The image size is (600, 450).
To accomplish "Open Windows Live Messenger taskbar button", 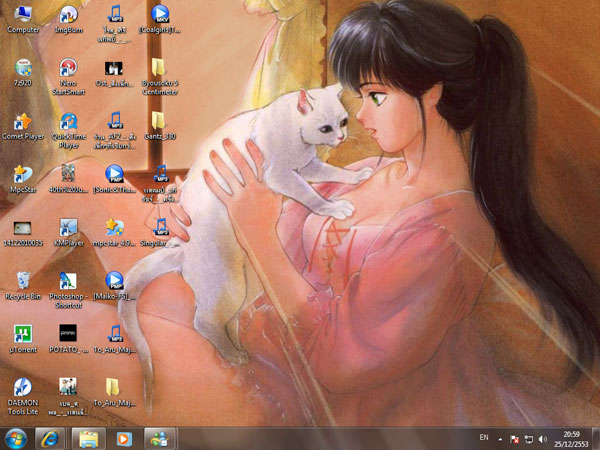I will click(x=160, y=439).
